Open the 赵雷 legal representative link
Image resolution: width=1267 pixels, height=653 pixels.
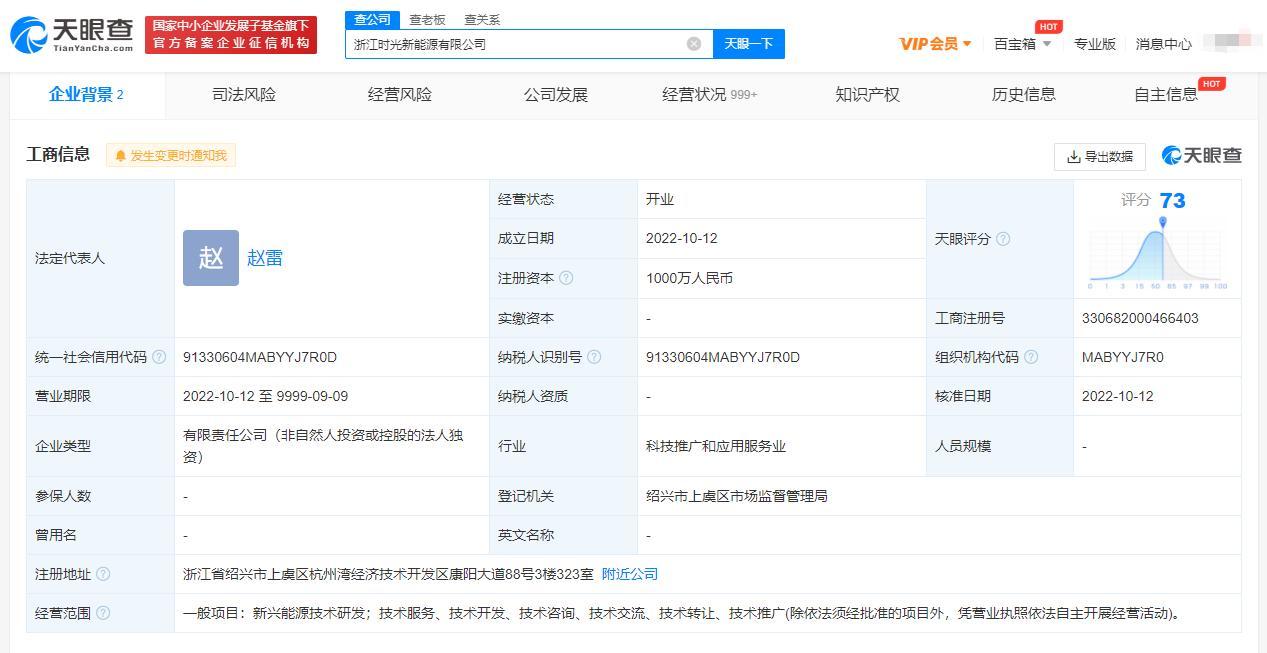click(x=265, y=258)
